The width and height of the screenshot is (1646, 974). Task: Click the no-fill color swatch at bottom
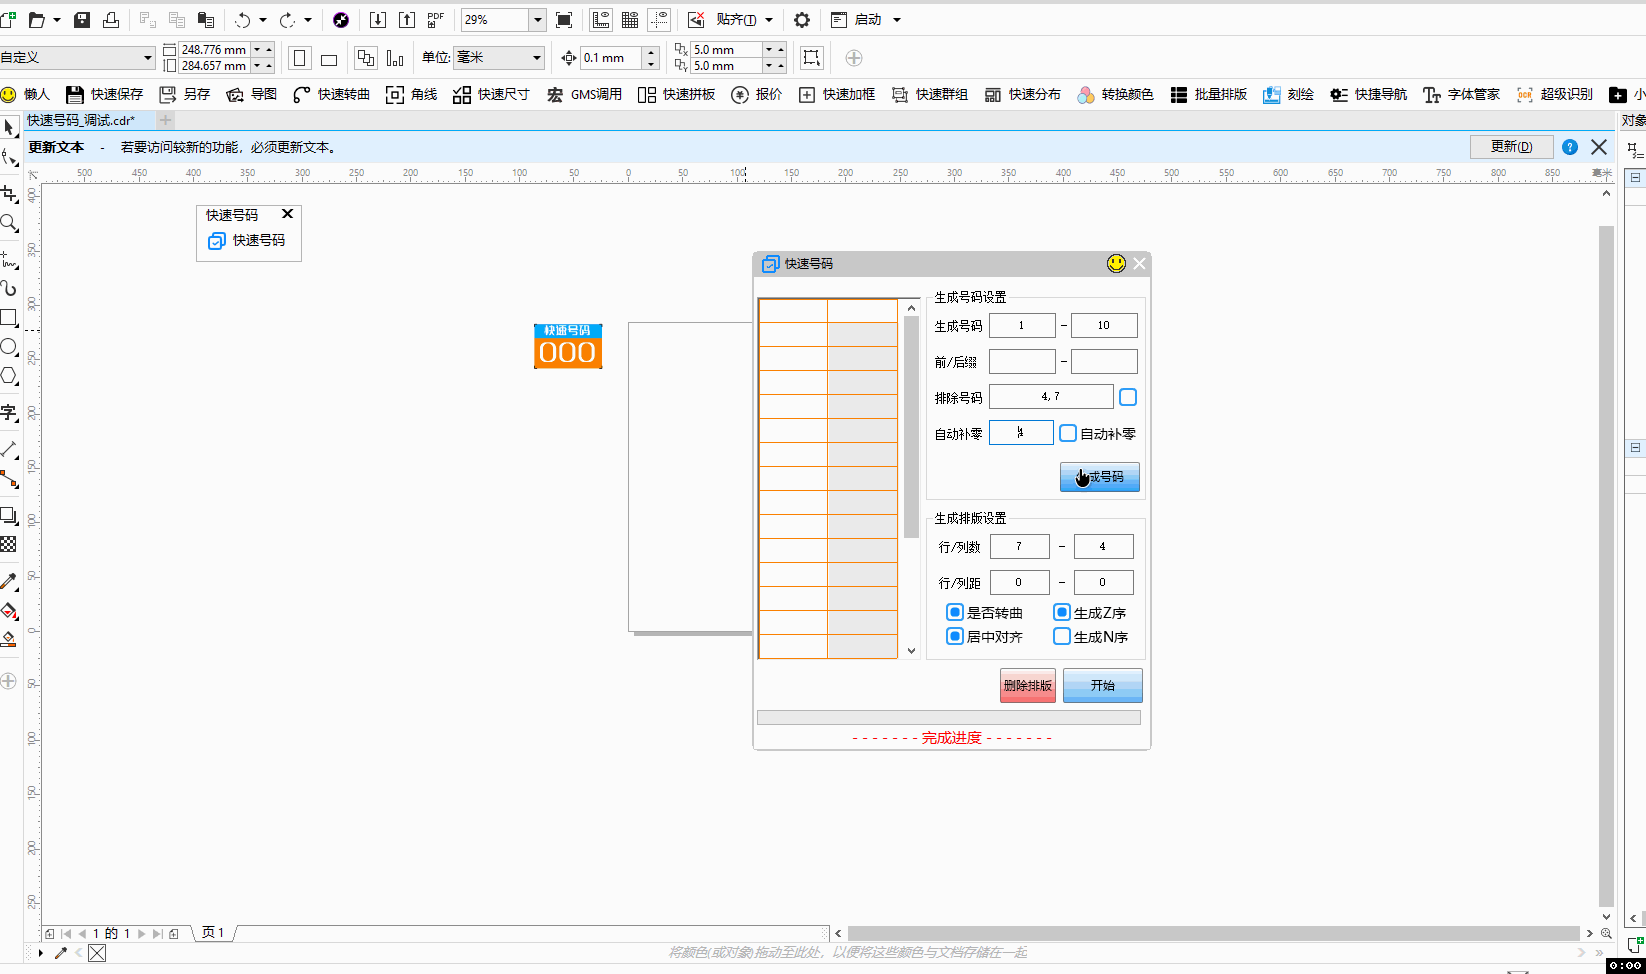[97, 953]
